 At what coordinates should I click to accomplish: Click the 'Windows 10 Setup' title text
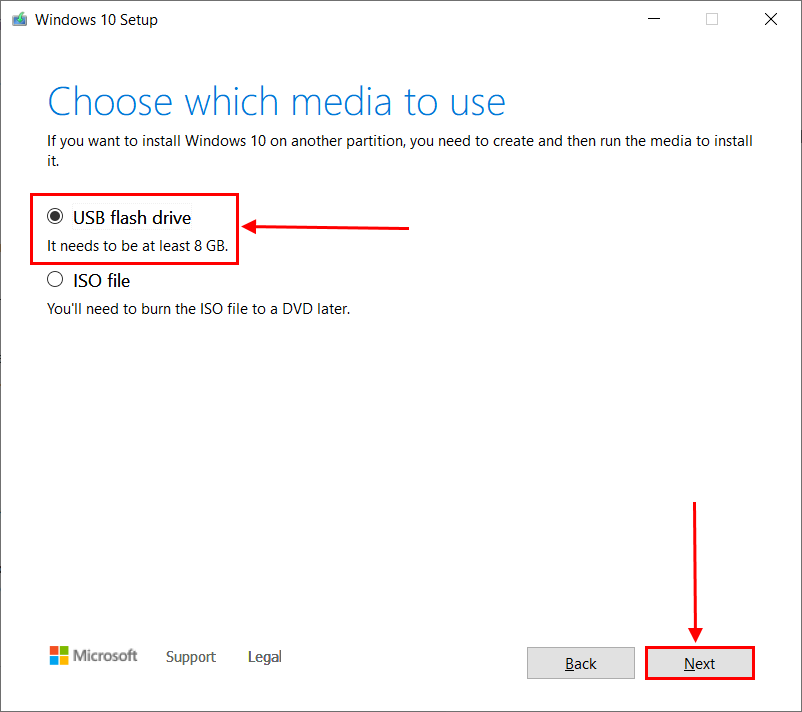pos(96,20)
